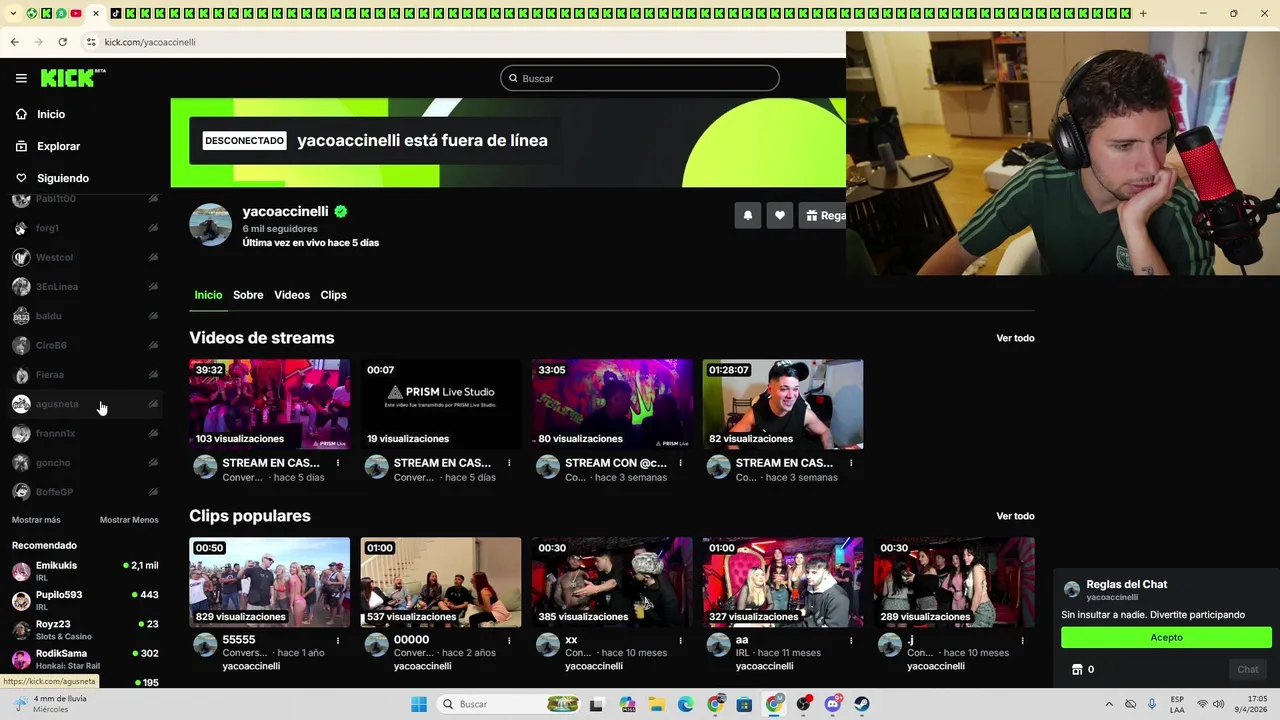Play the 01:28:07 stream video thumbnail
Screen dimensions: 1280x720
(783, 404)
